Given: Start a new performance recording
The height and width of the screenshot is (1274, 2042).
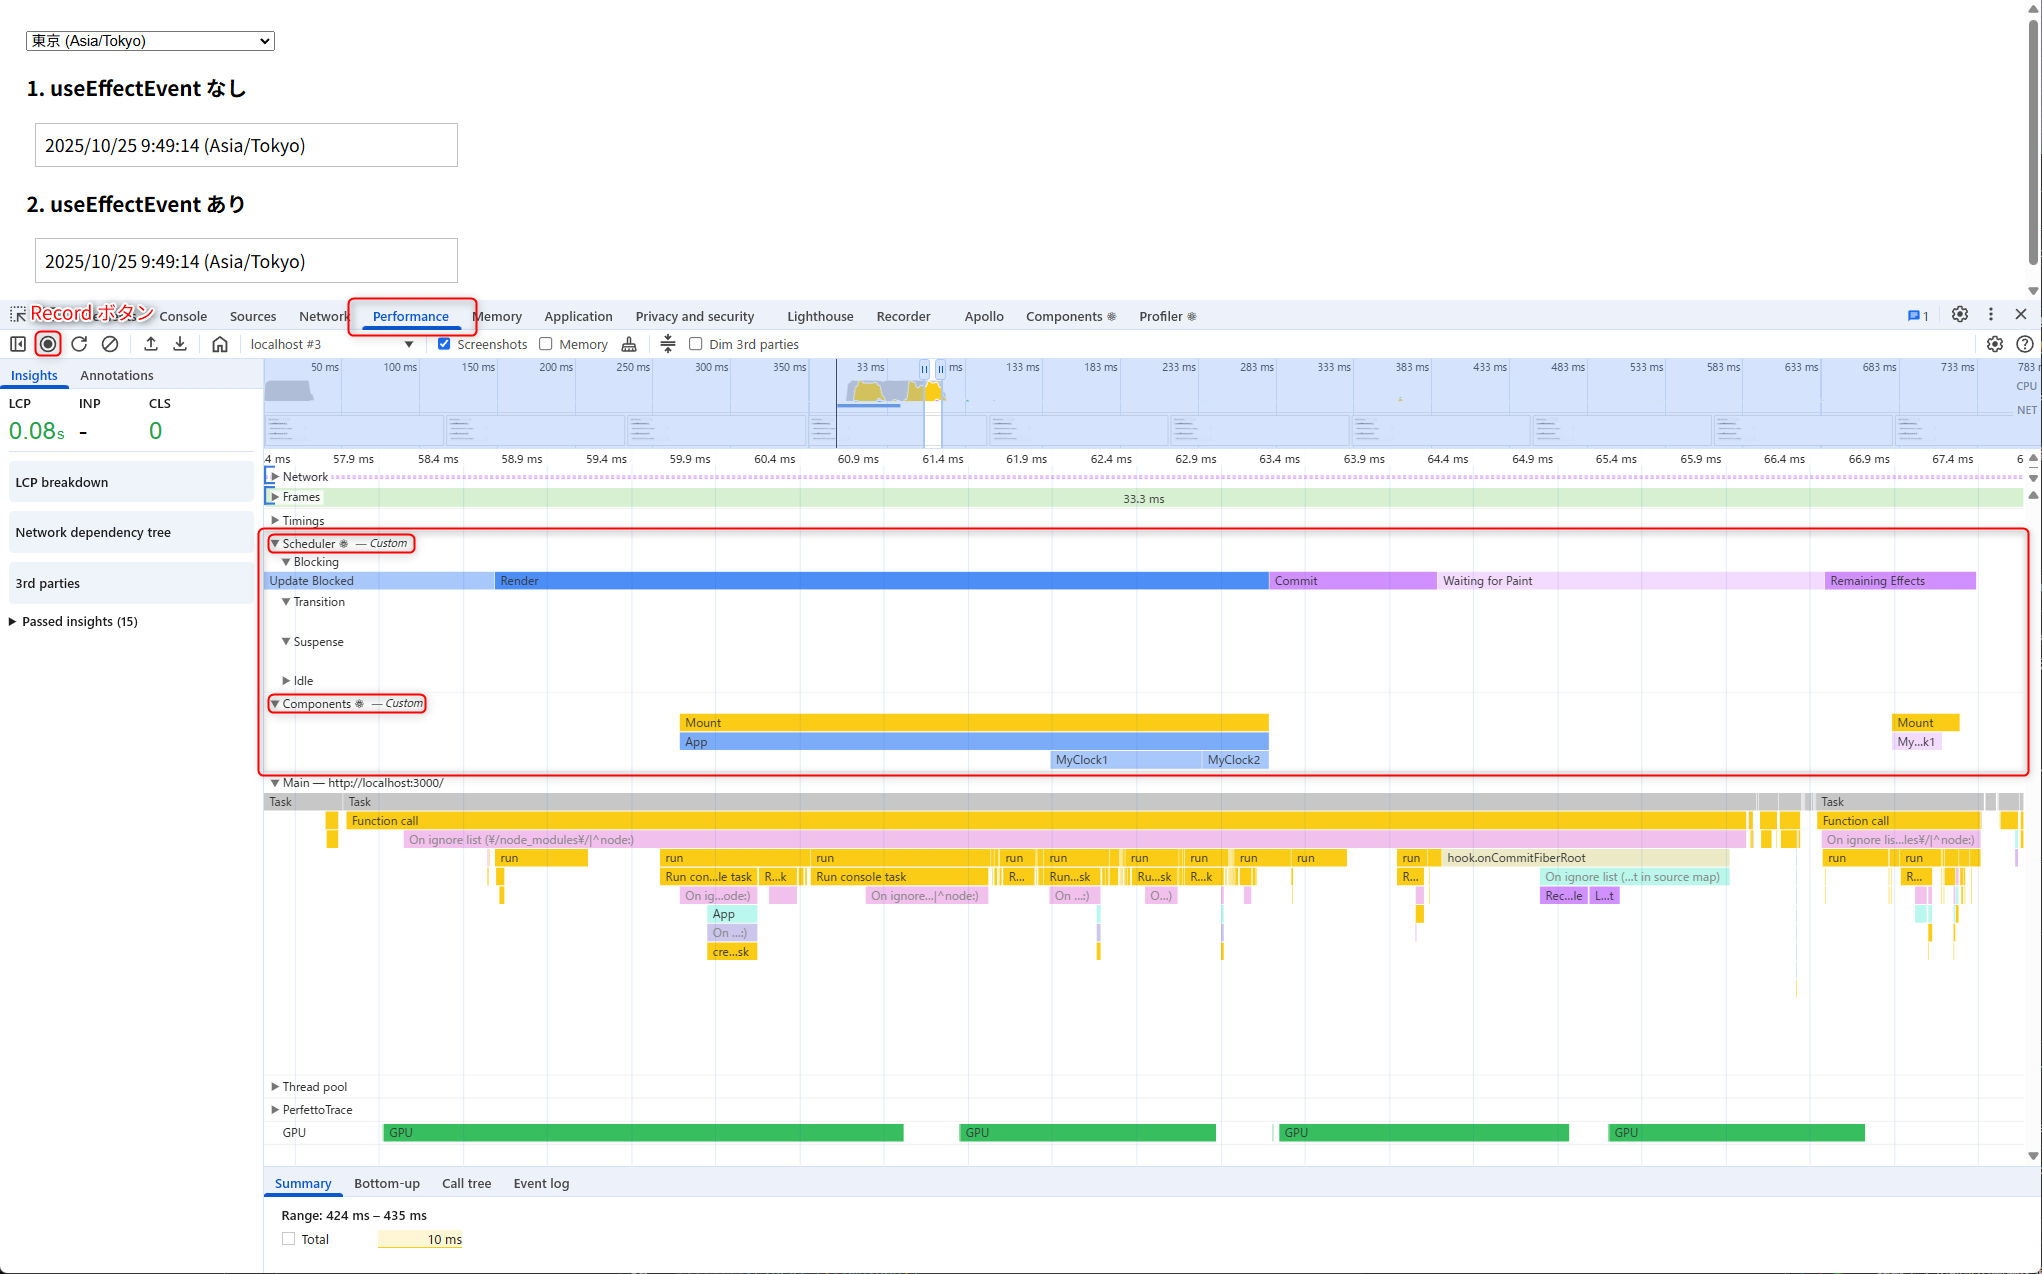Looking at the screenshot, I should click(x=48, y=344).
